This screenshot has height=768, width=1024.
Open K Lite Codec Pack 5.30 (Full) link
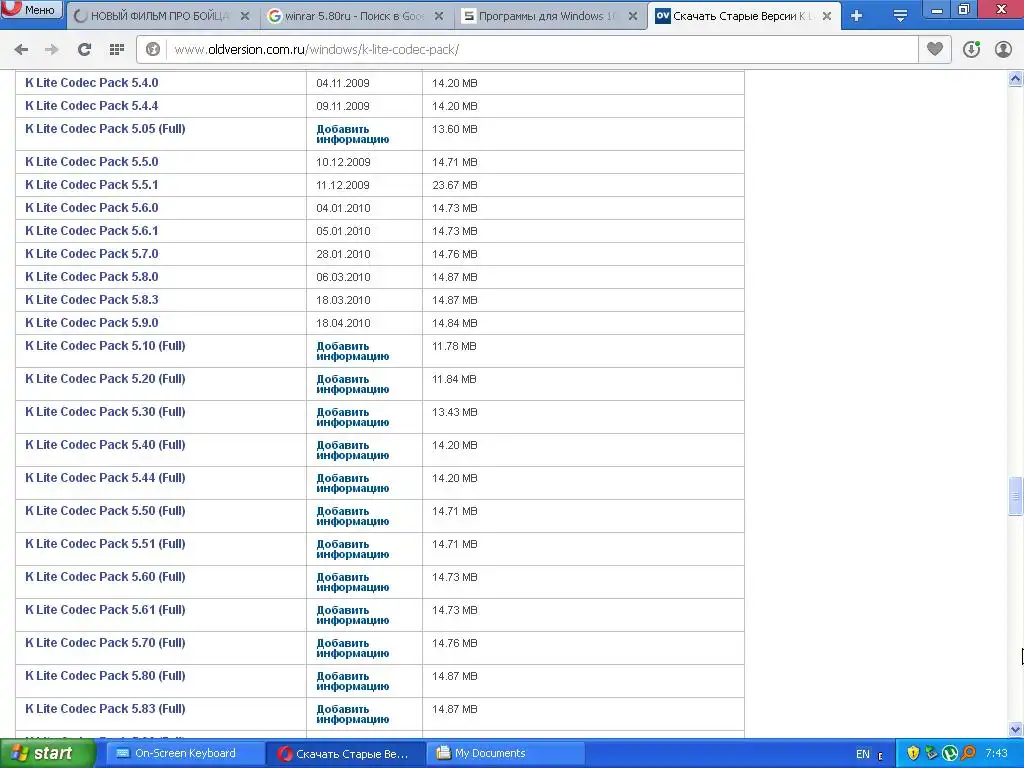pyautogui.click(x=105, y=411)
